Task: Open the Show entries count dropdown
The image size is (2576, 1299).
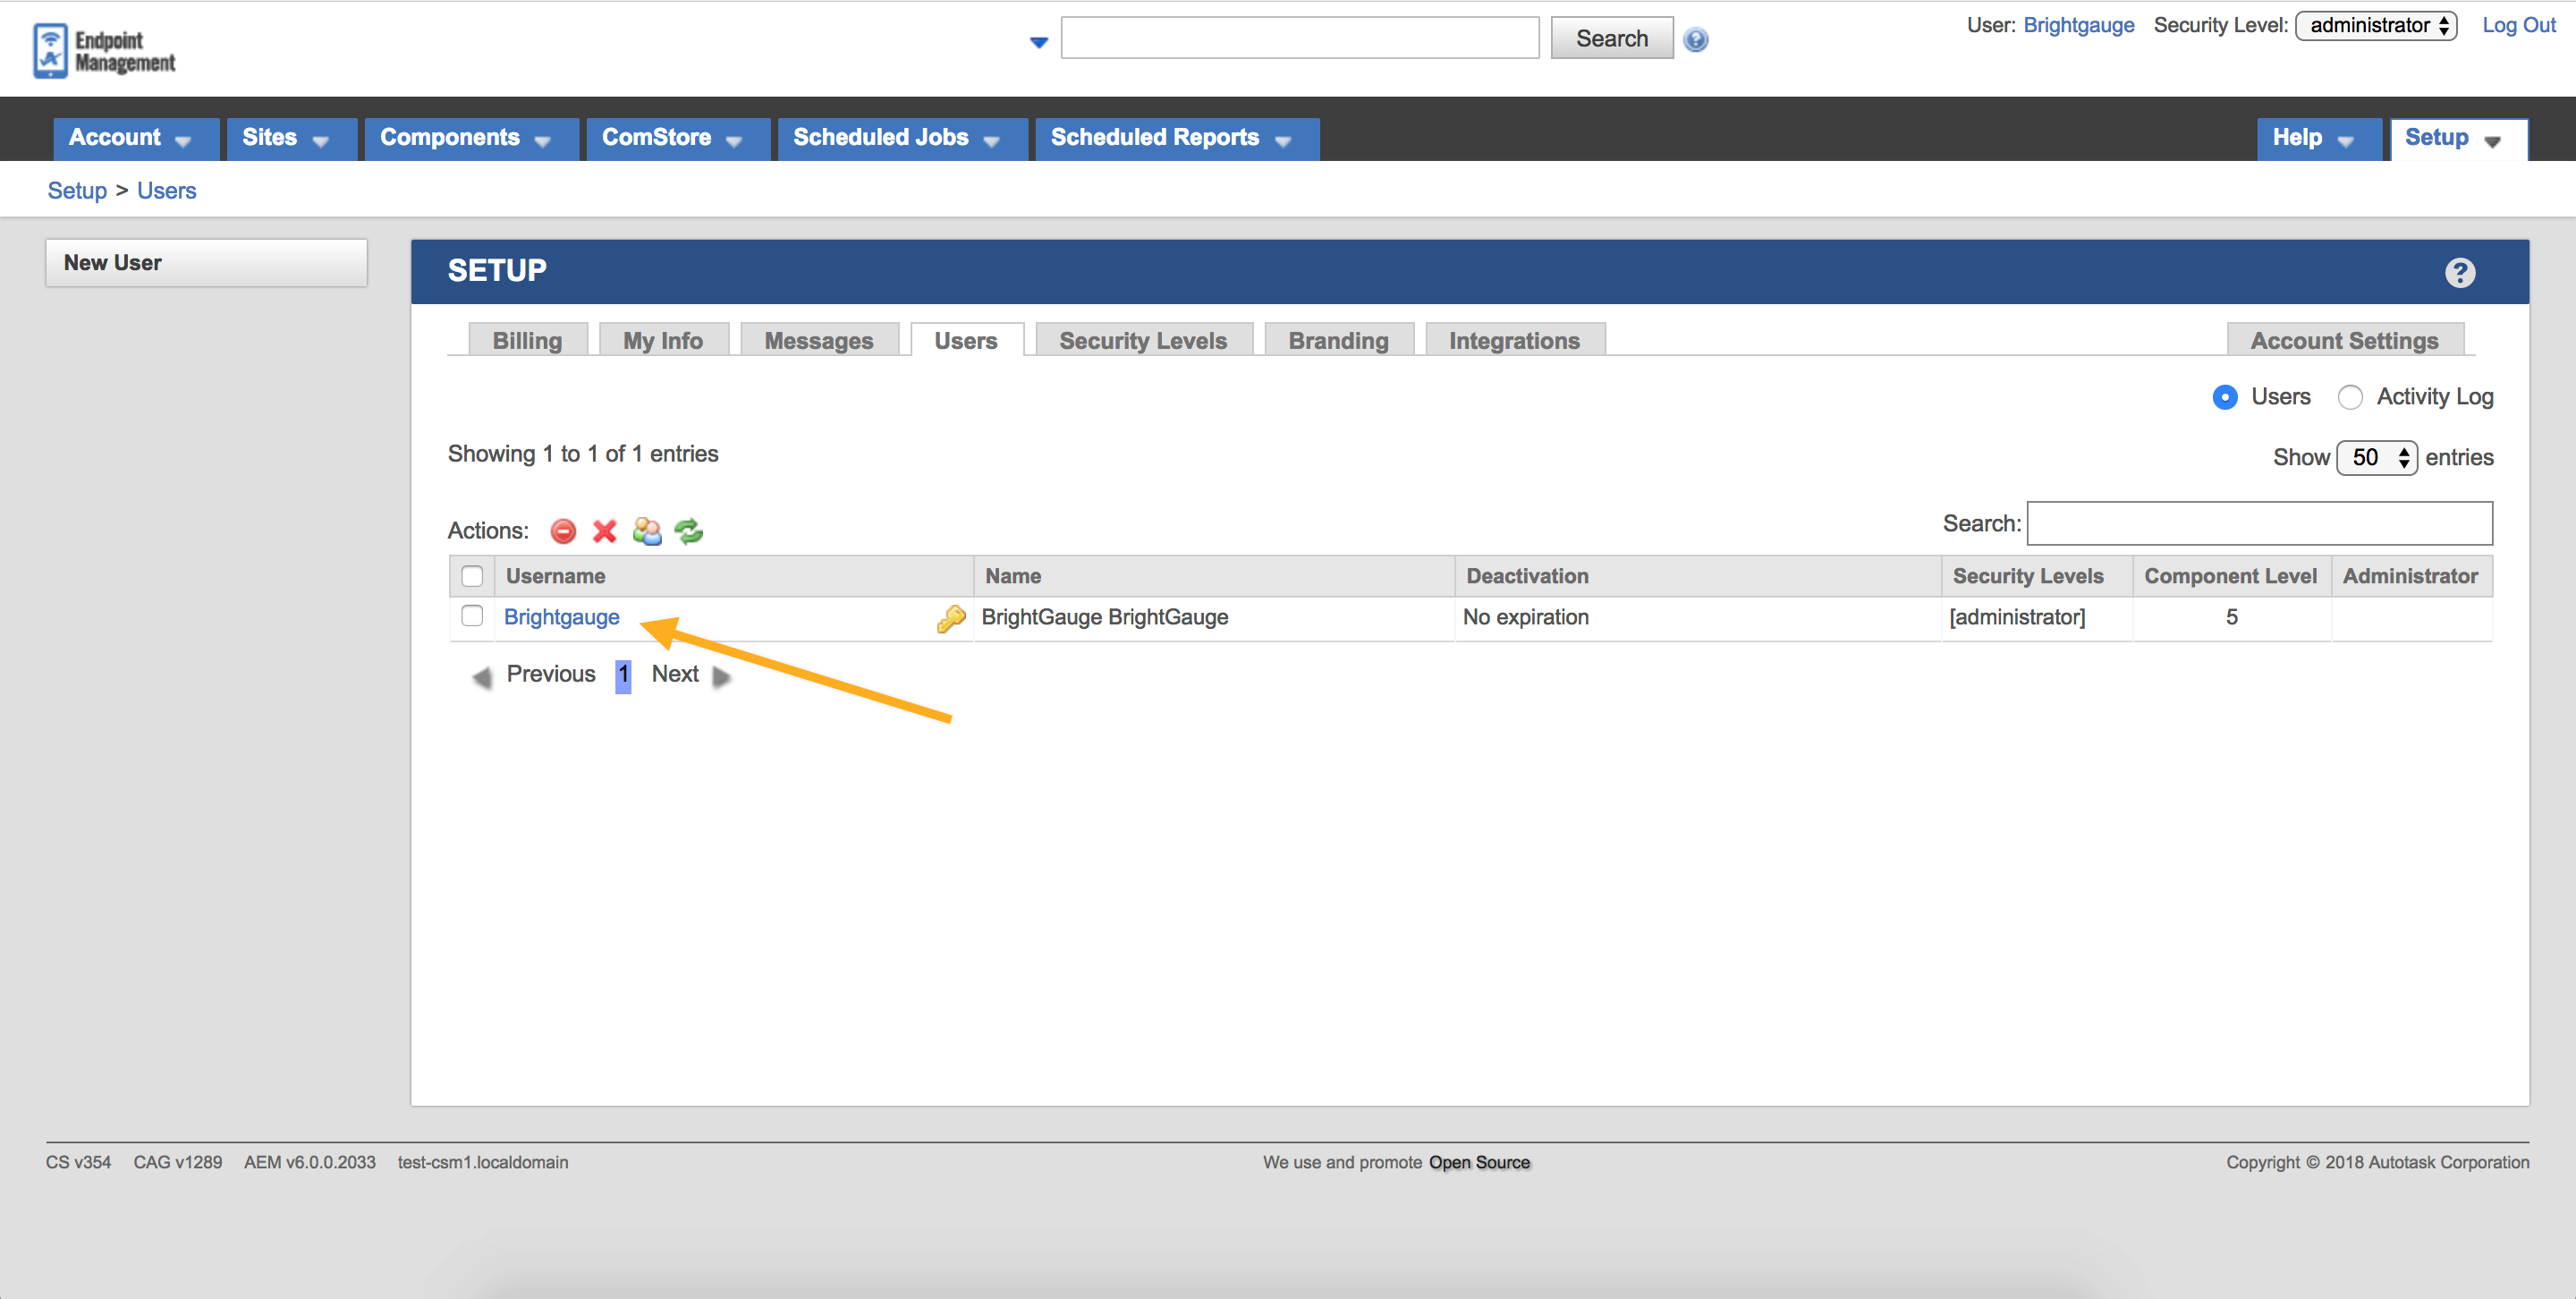Action: [x=2376, y=458]
